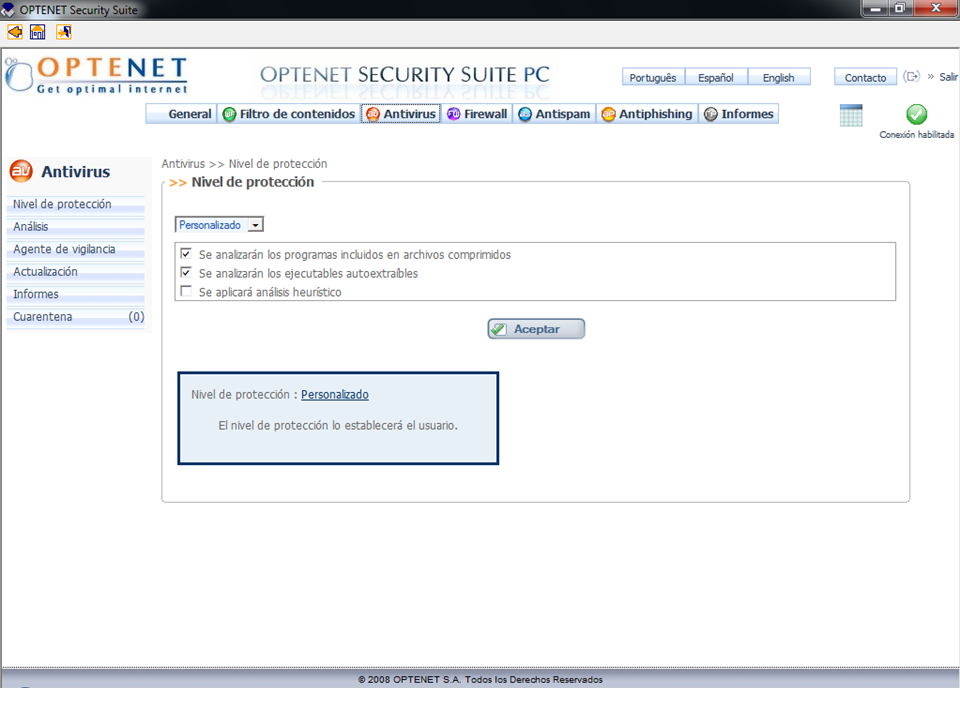
Task: Click the Salir logout icon
Action: click(x=911, y=77)
